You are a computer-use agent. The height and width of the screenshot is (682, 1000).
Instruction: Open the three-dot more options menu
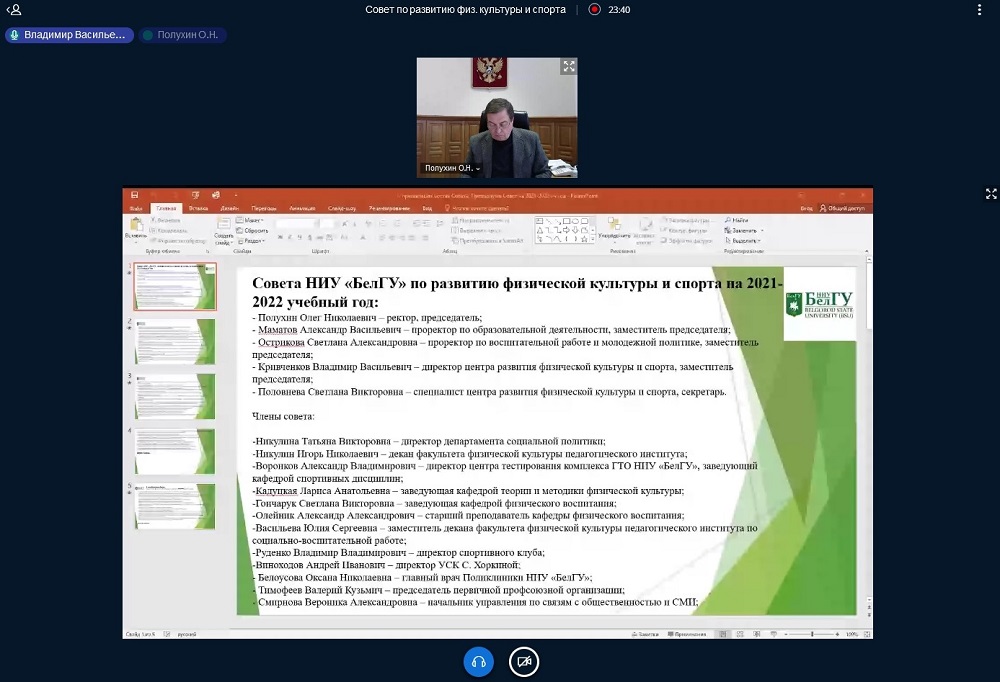980,9
